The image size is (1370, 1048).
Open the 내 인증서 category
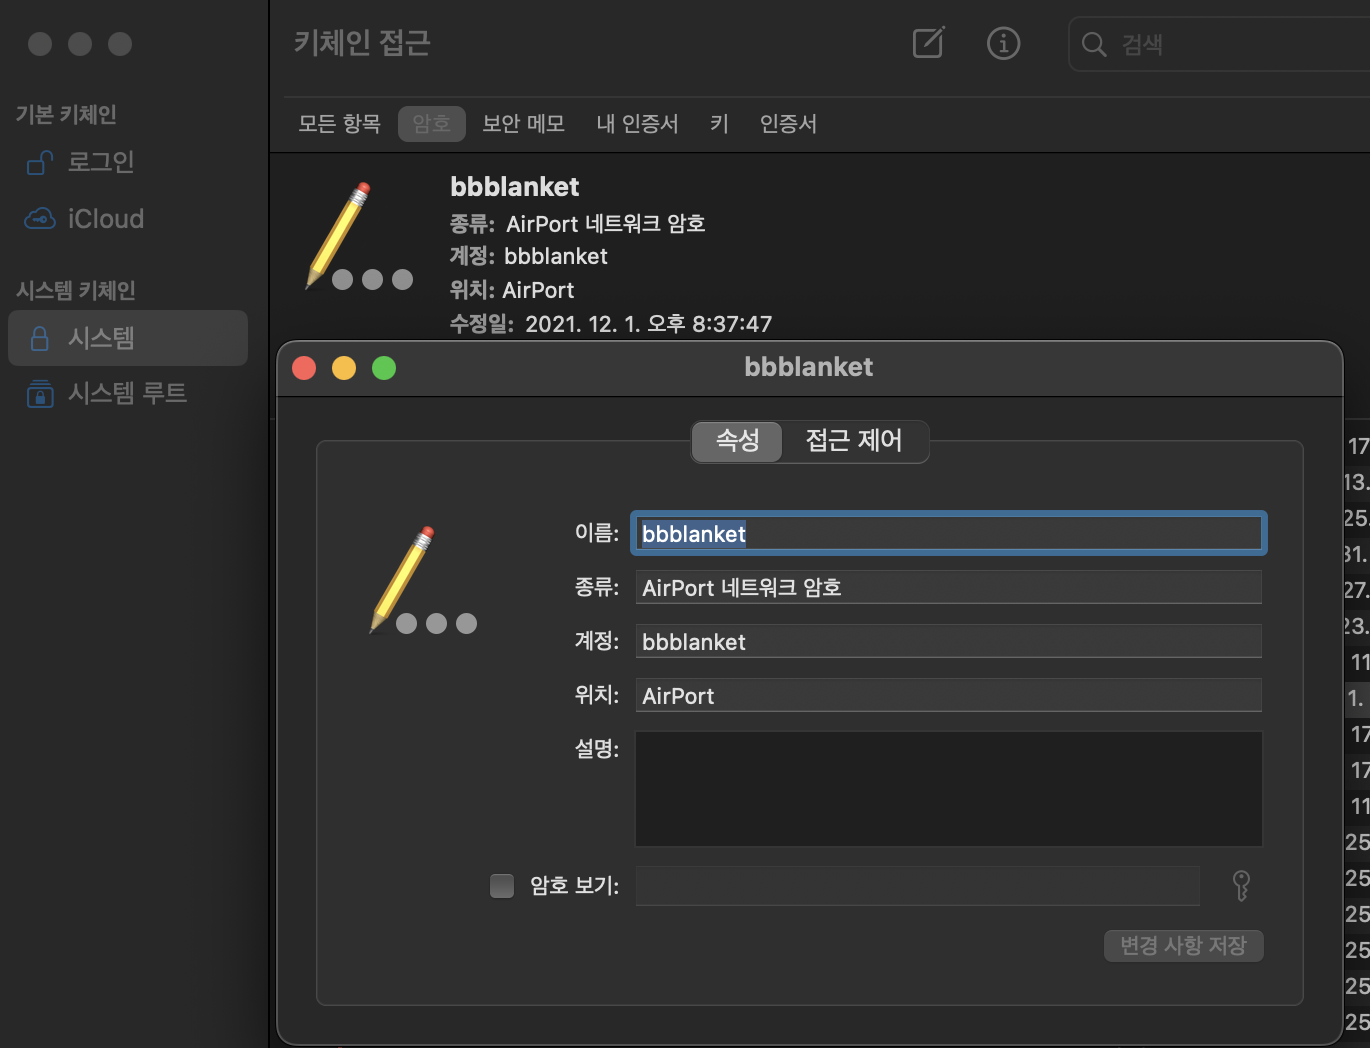coord(637,124)
